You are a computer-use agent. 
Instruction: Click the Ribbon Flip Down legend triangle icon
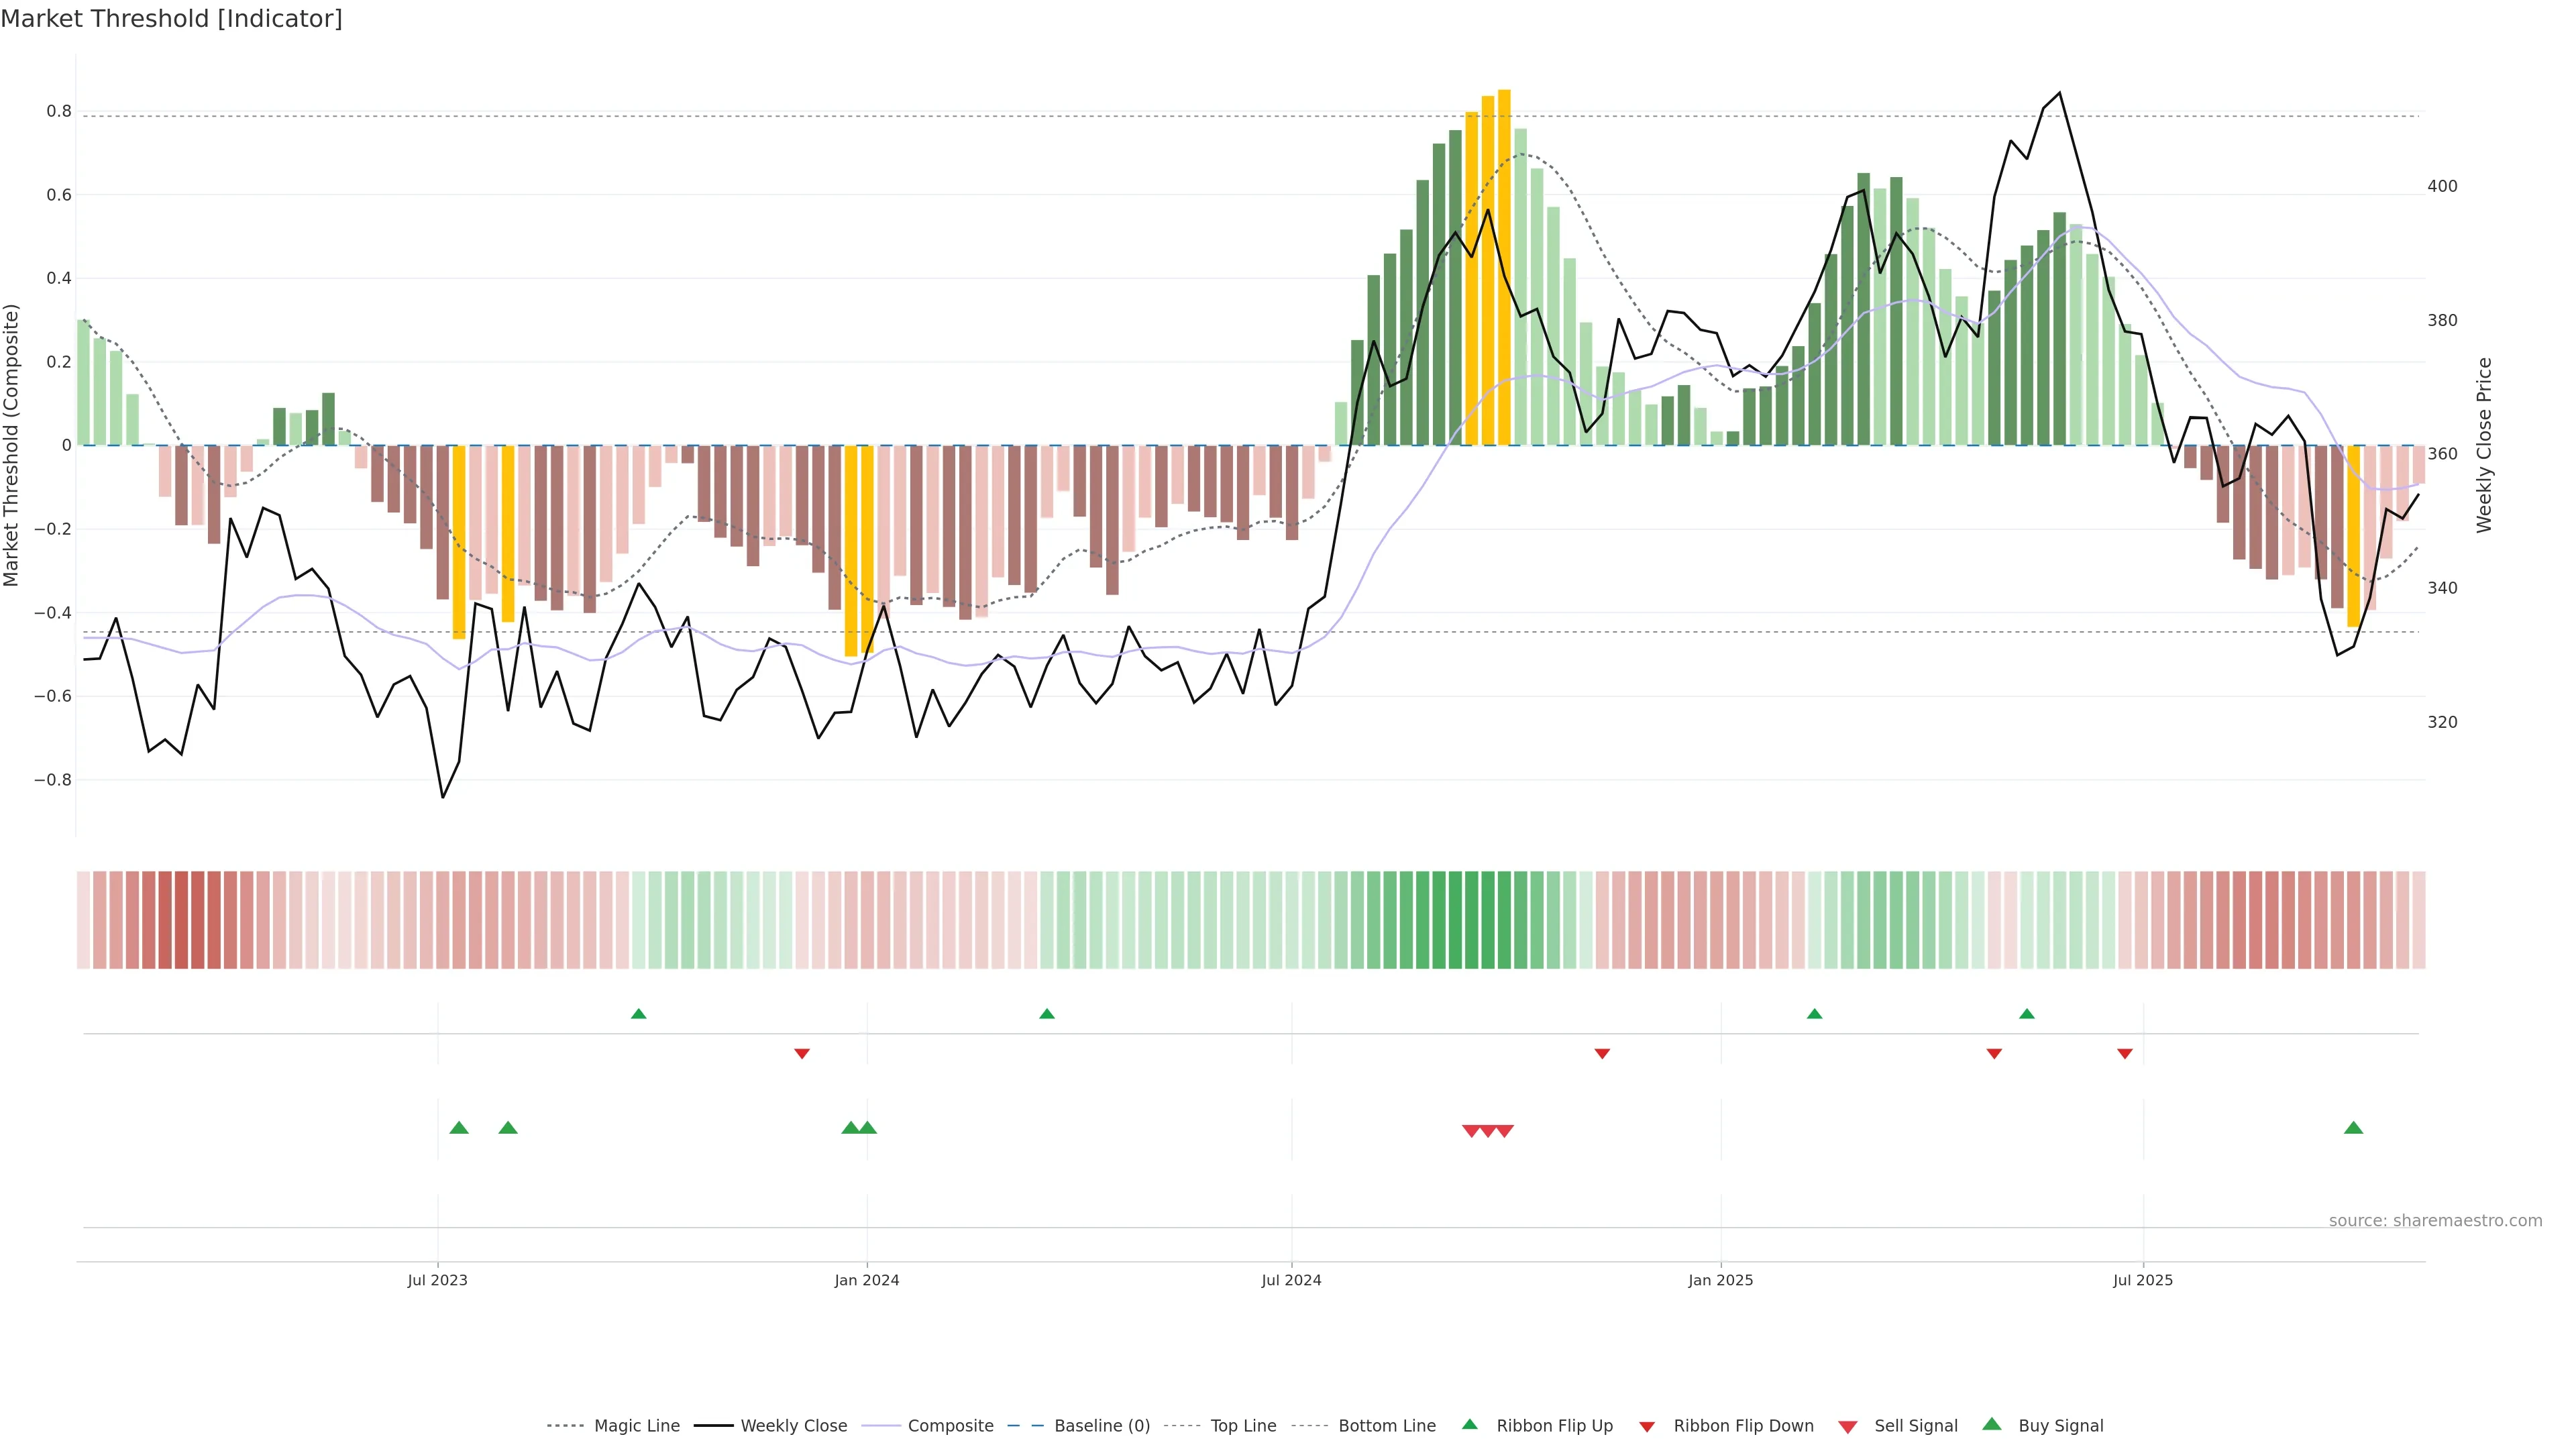coord(1647,1427)
